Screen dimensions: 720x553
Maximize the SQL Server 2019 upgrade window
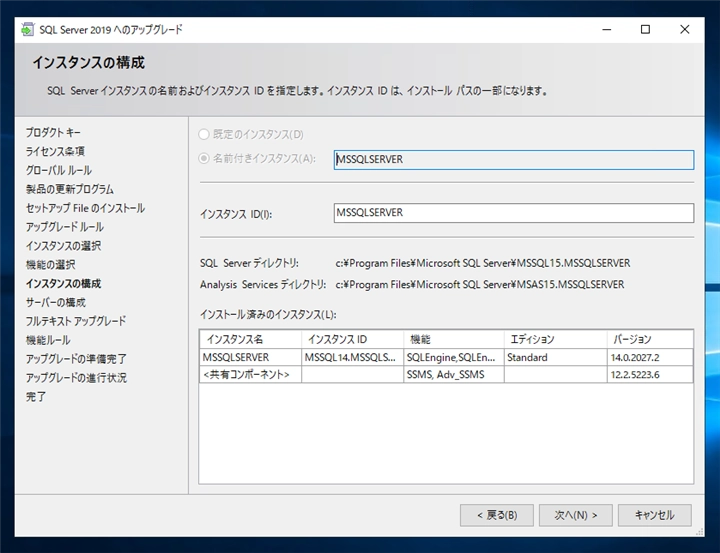coord(645,29)
